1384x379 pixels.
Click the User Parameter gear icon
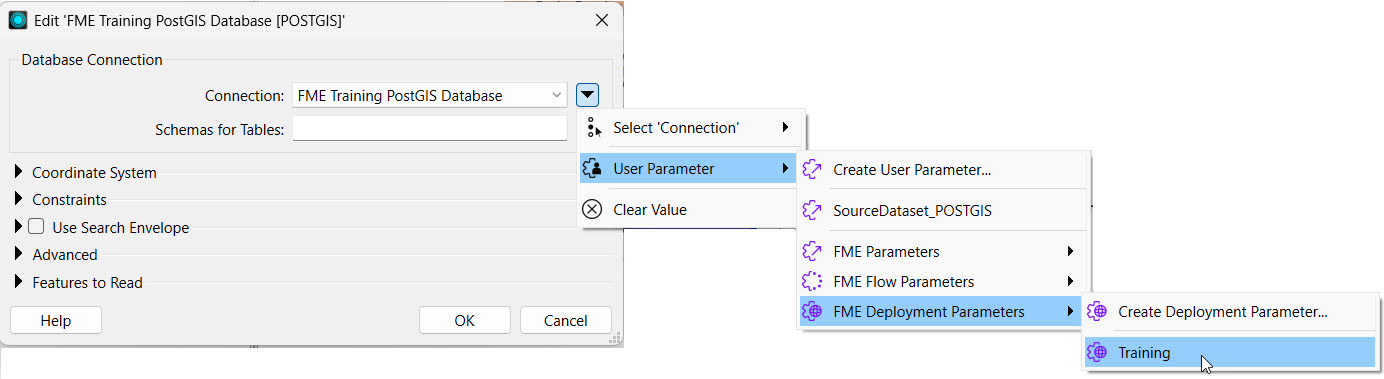click(592, 169)
